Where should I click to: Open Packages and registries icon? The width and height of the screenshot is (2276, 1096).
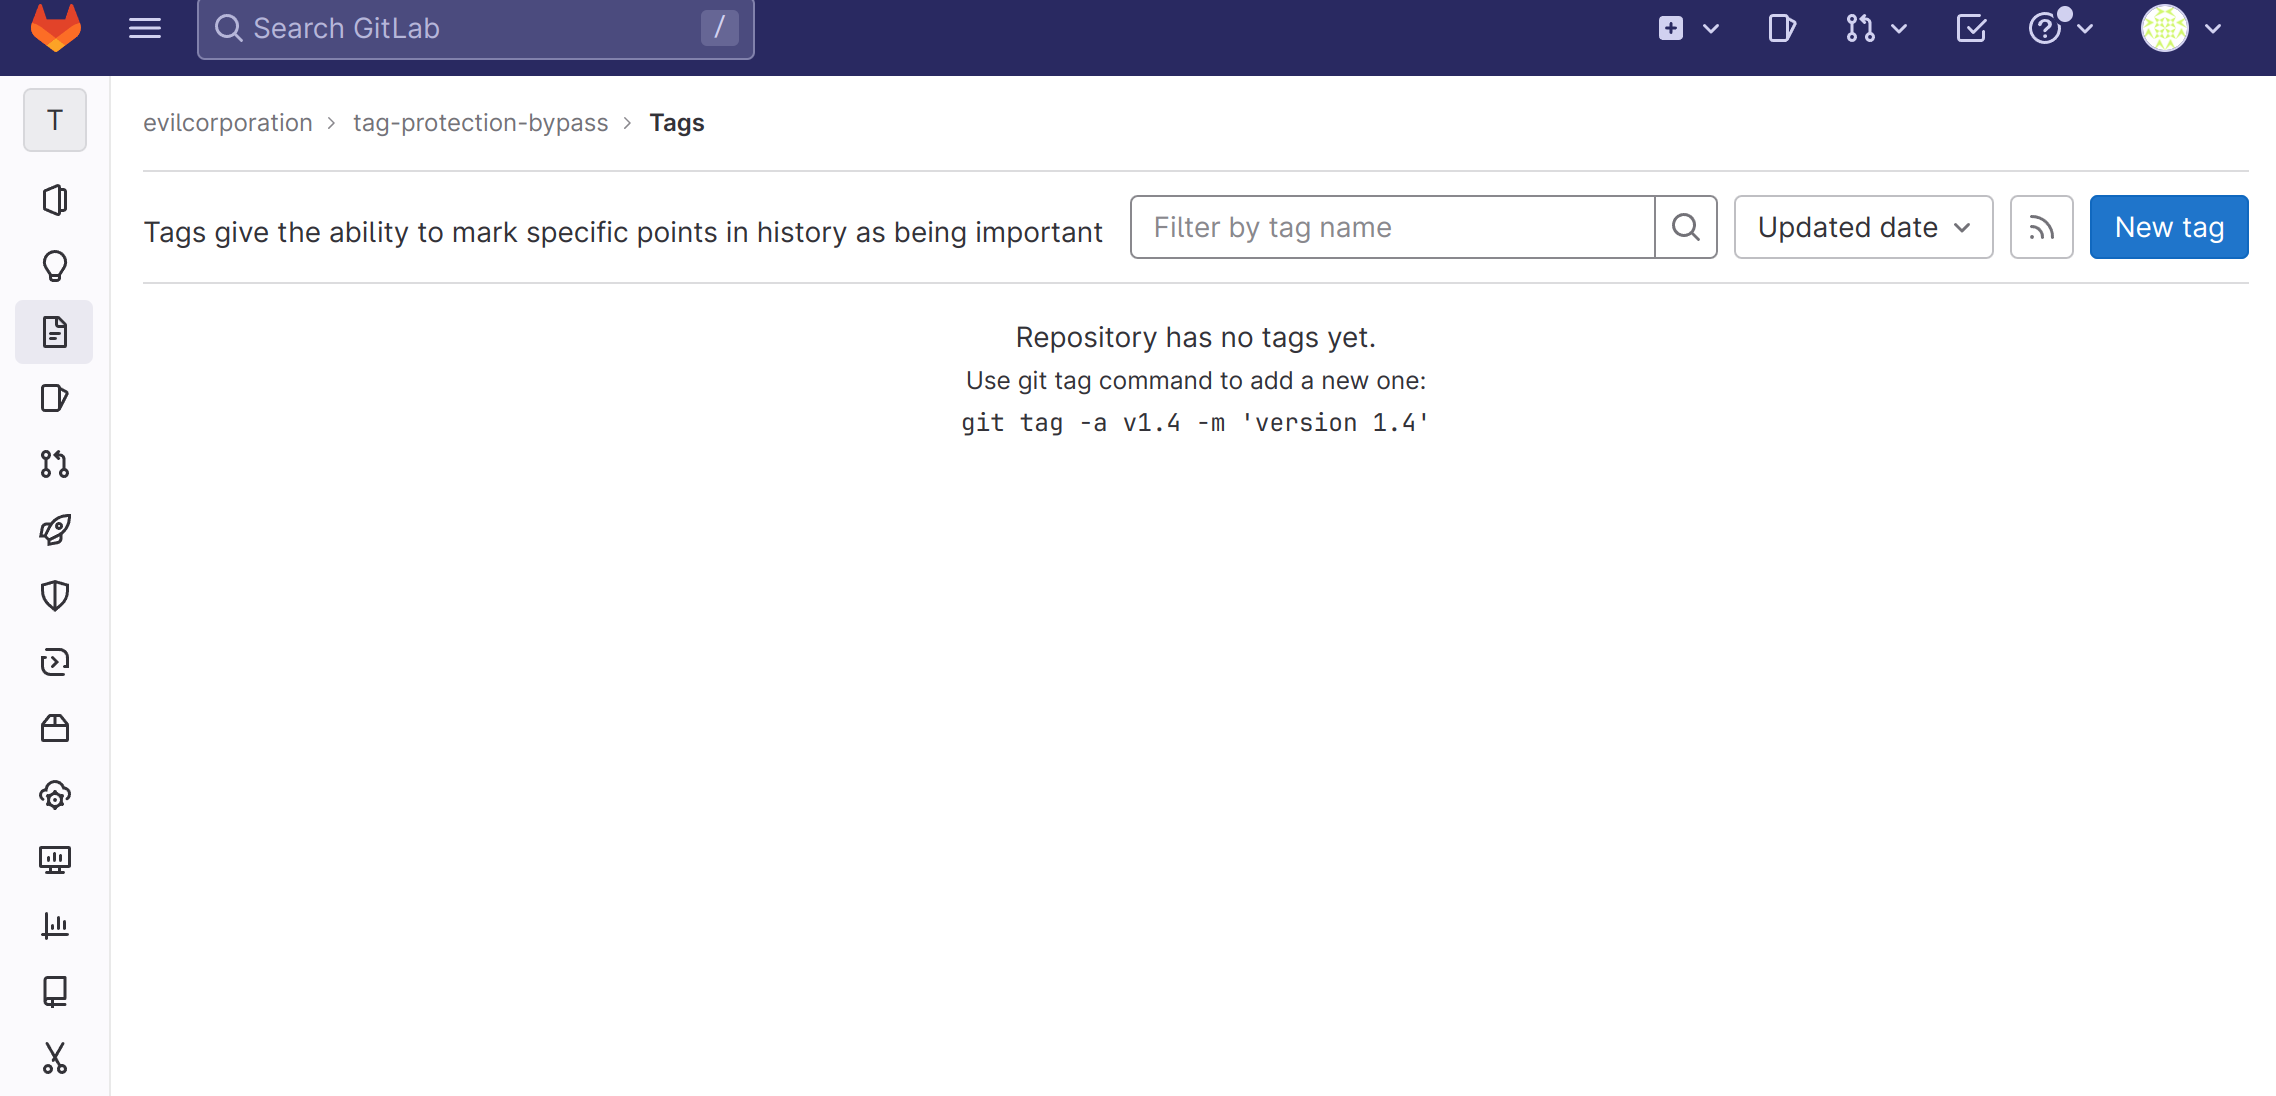click(55, 728)
